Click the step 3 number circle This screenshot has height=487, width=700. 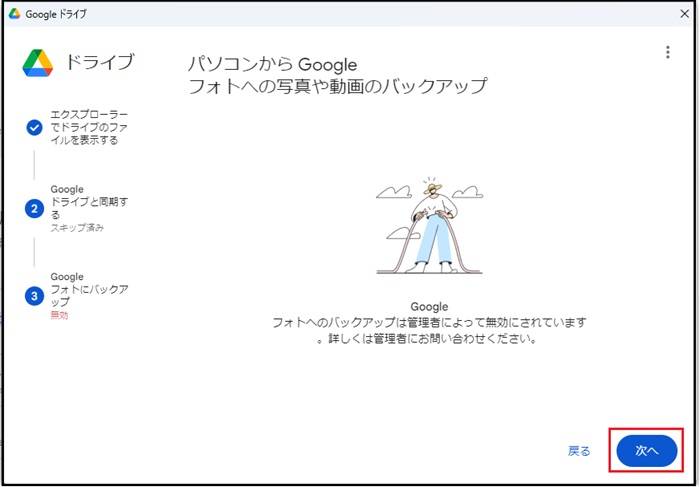tap(35, 296)
